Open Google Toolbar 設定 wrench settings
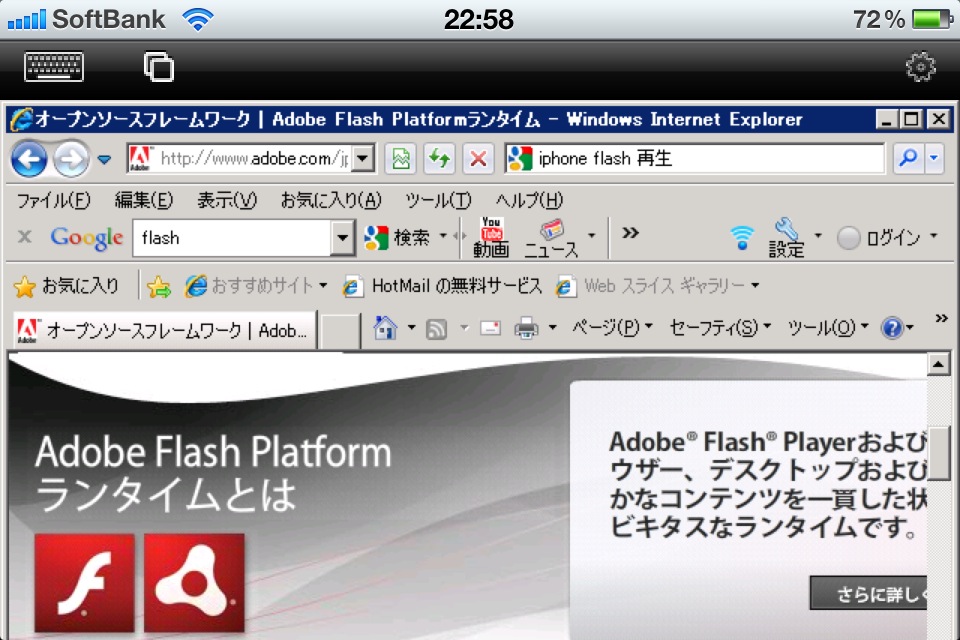This screenshot has height=640, width=960. [787, 238]
